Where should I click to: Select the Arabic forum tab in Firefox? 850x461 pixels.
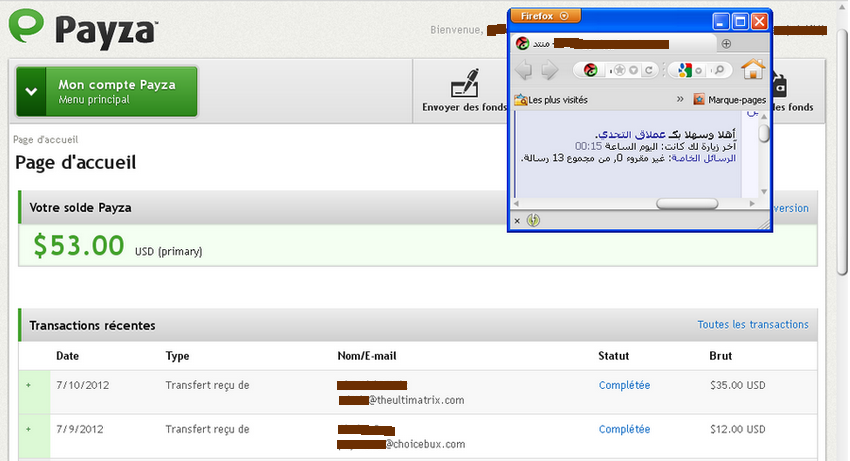click(614, 43)
